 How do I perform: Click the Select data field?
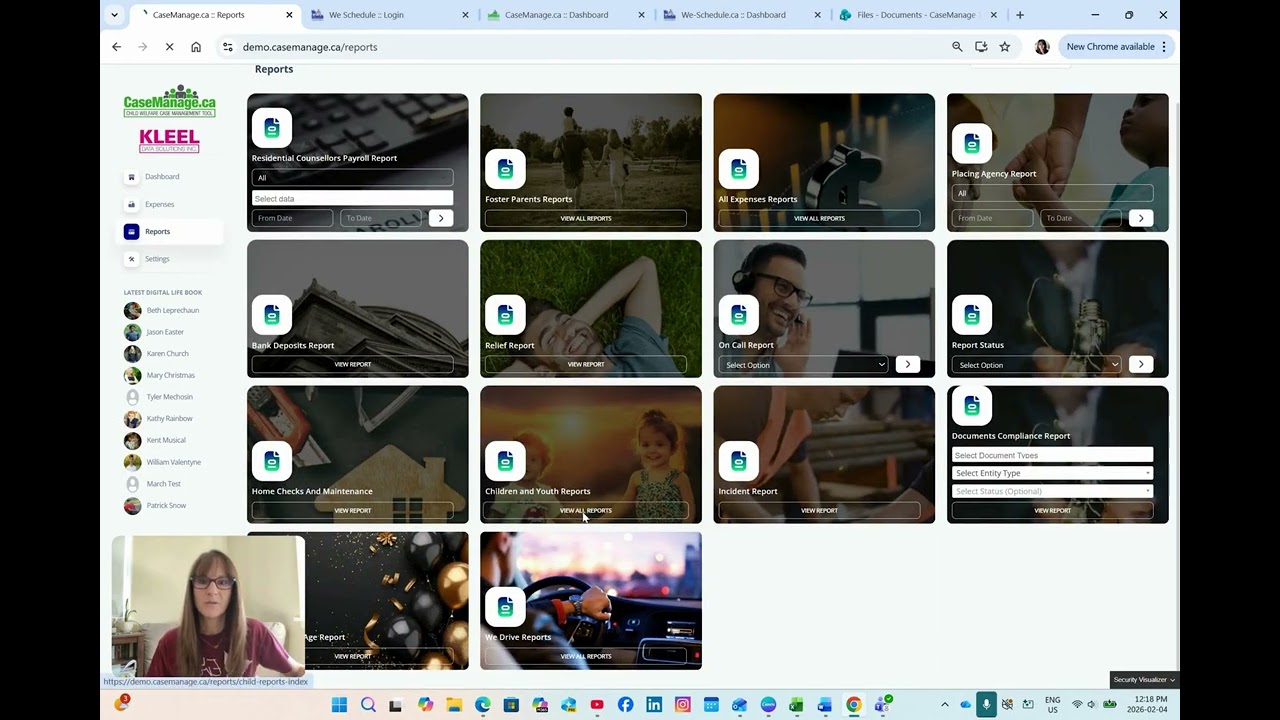[352, 198]
